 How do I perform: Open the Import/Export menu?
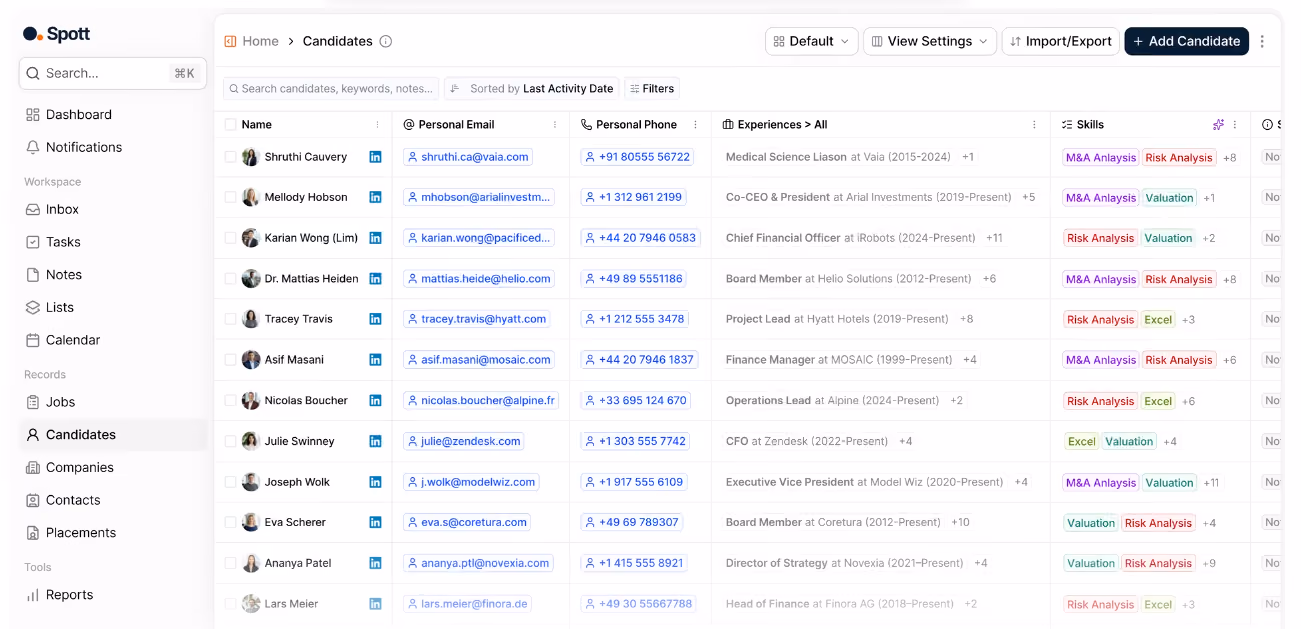(x=1060, y=41)
